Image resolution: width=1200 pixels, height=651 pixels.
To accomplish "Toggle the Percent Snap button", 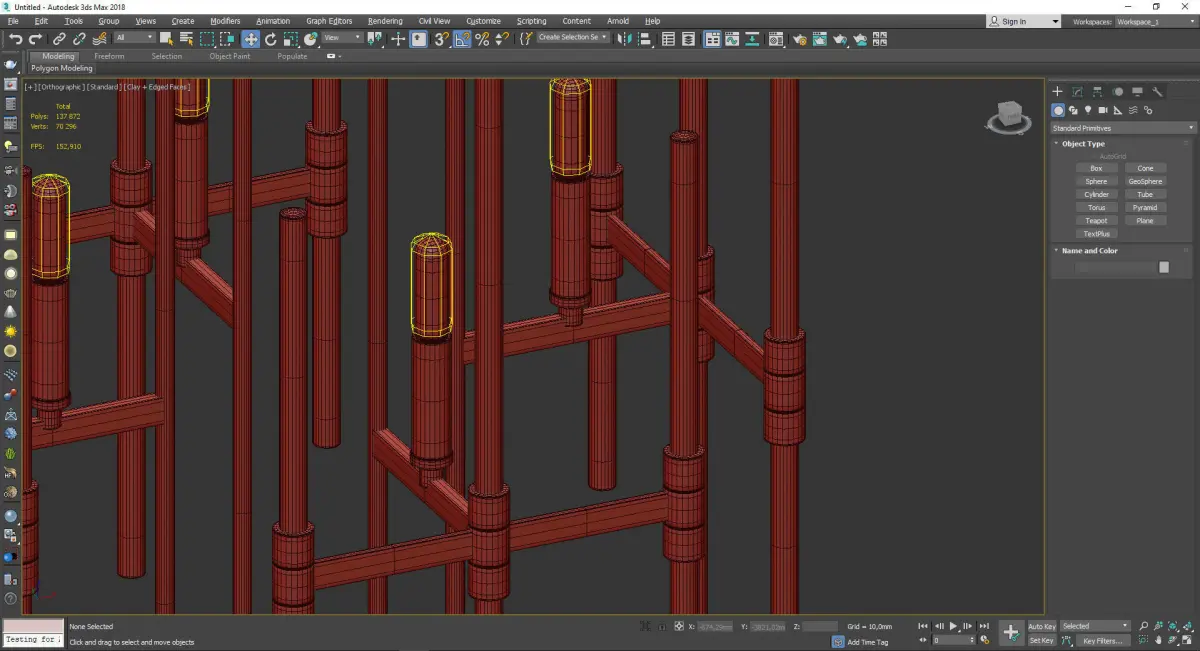I will point(482,39).
